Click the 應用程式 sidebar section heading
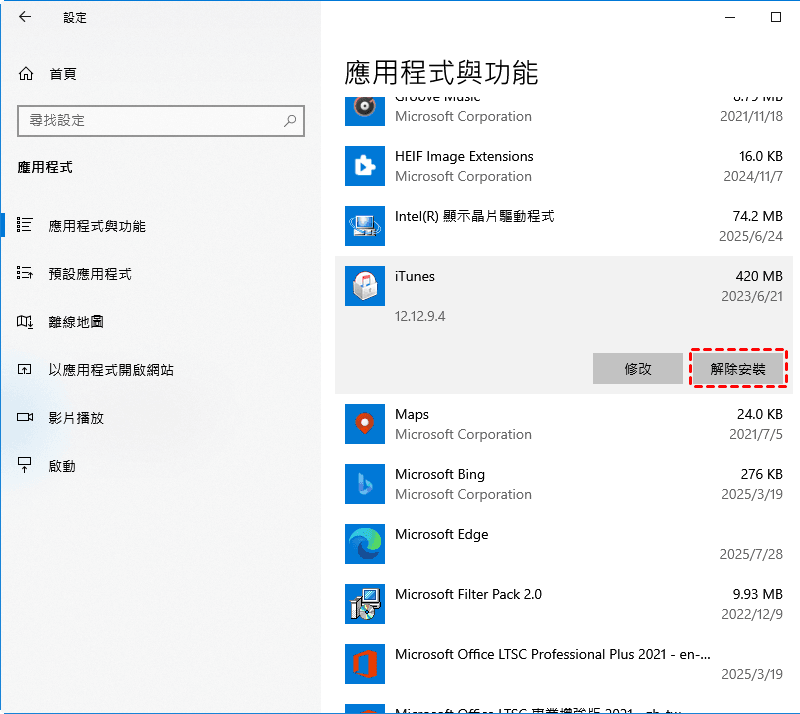This screenshot has height=714, width=800. tap(45, 167)
